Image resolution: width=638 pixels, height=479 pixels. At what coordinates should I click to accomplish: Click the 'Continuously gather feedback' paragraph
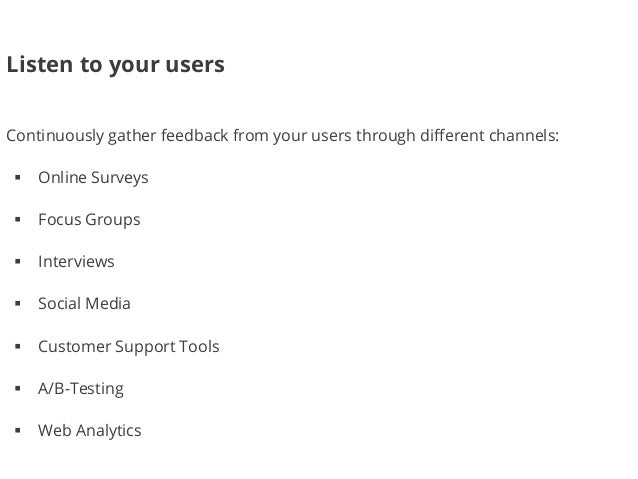point(283,136)
